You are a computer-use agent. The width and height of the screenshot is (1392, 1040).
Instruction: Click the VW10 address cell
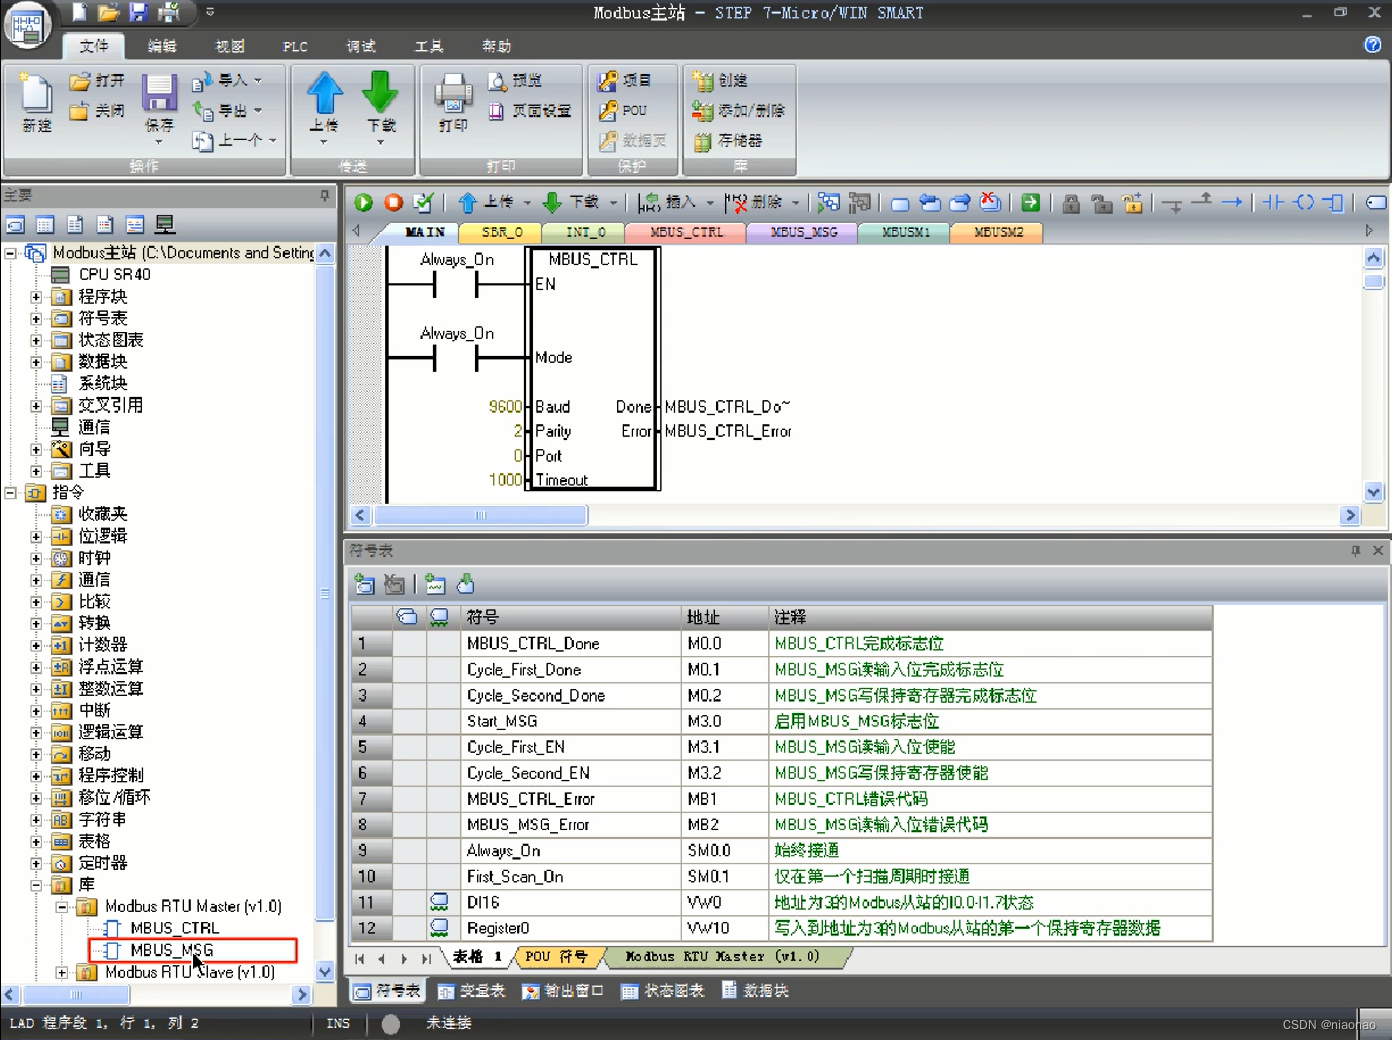point(725,928)
